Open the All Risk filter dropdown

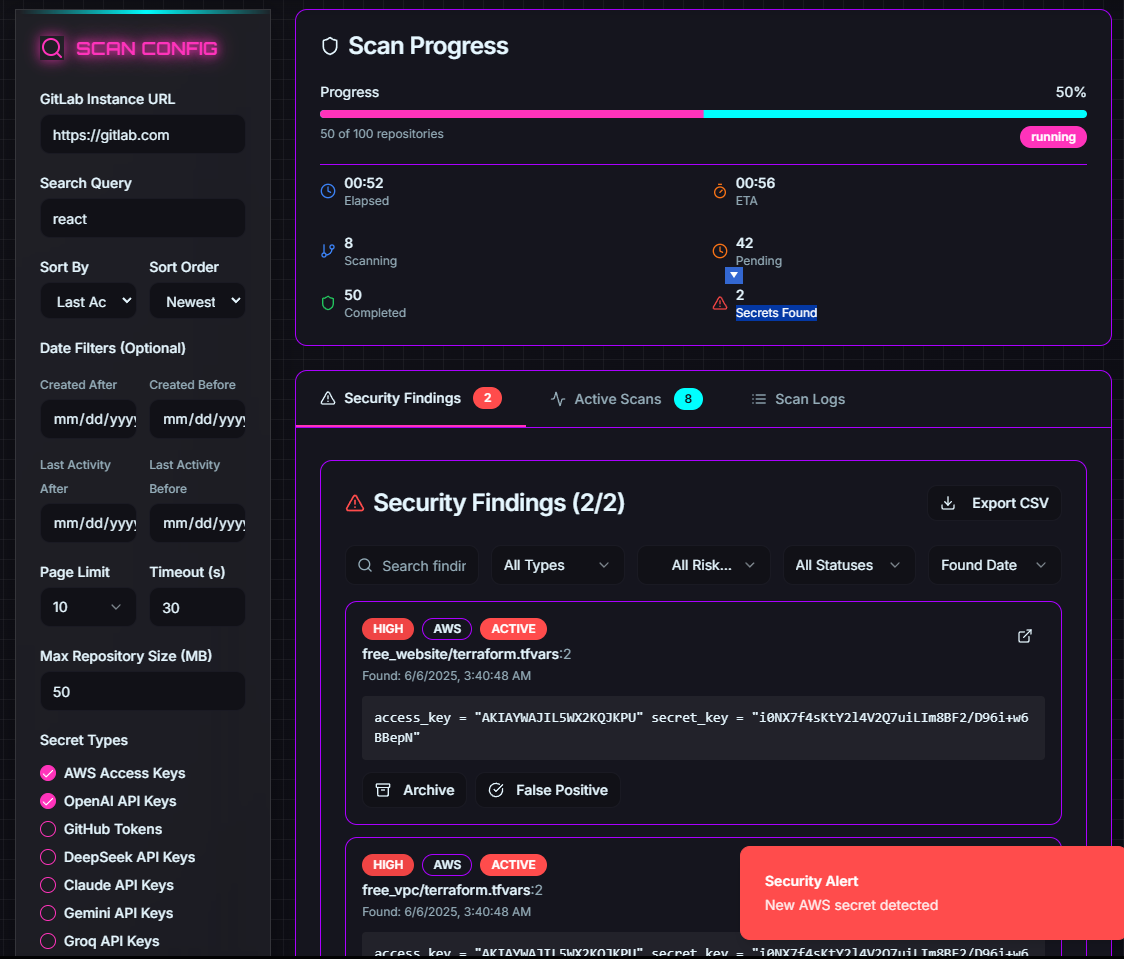[x=703, y=565]
